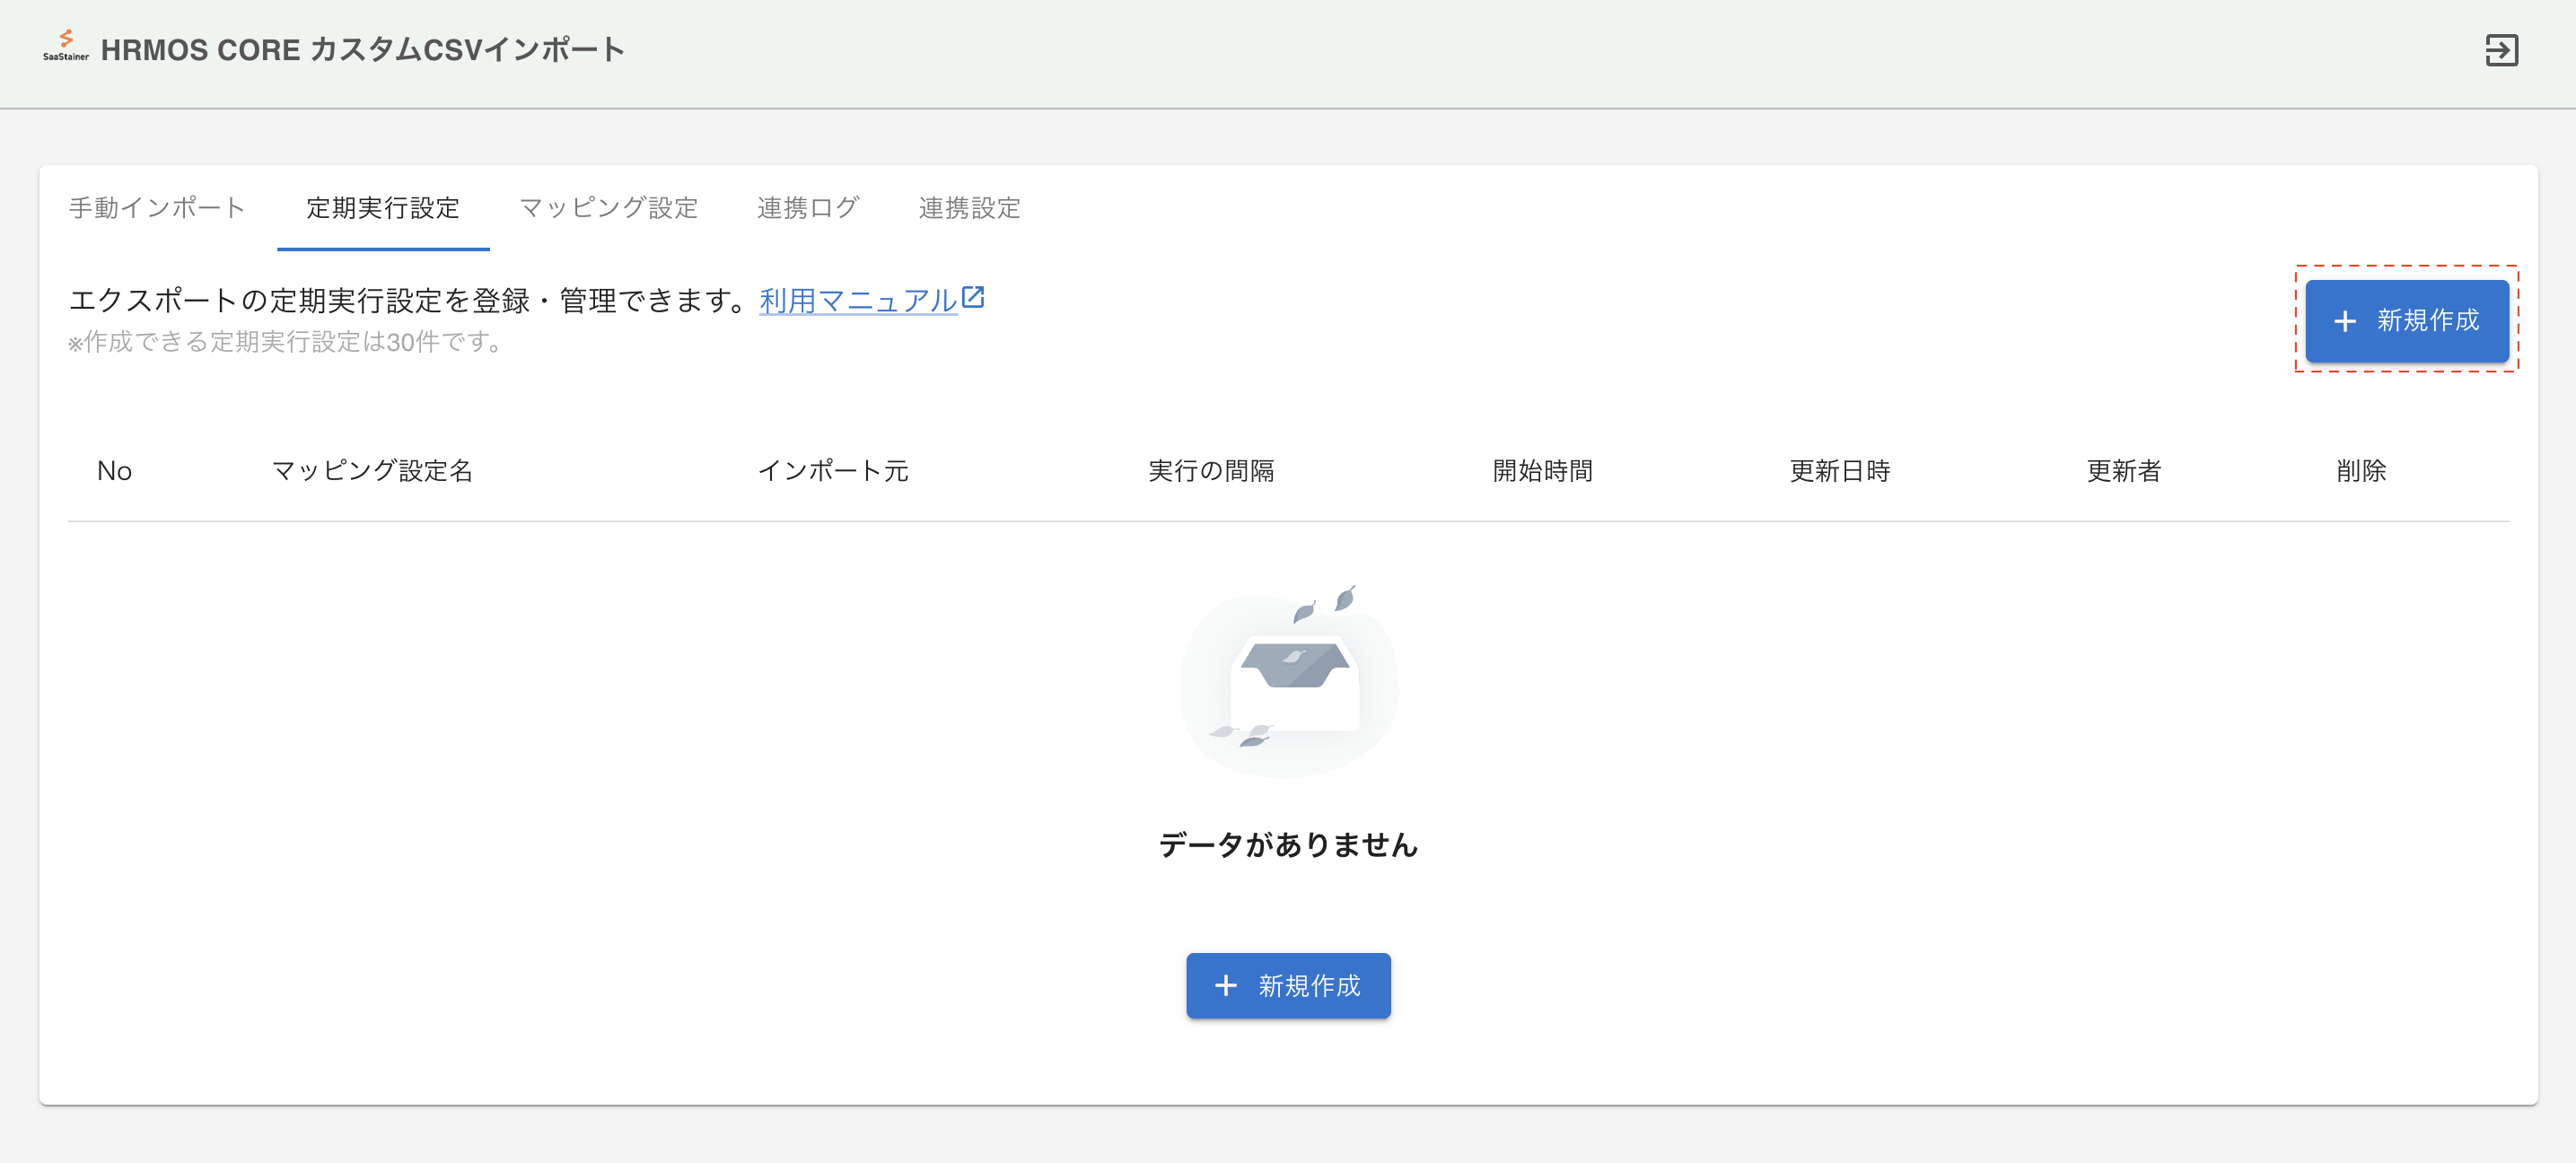Click the plus icon inside the top 新規作成 button

click(x=2345, y=322)
